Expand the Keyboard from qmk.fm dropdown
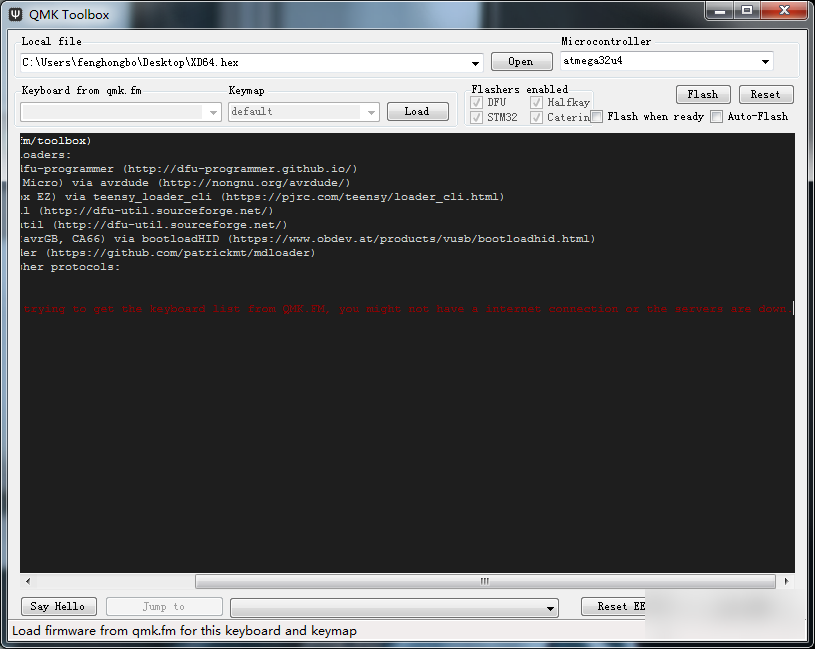This screenshot has height=649, width=815. 213,112
